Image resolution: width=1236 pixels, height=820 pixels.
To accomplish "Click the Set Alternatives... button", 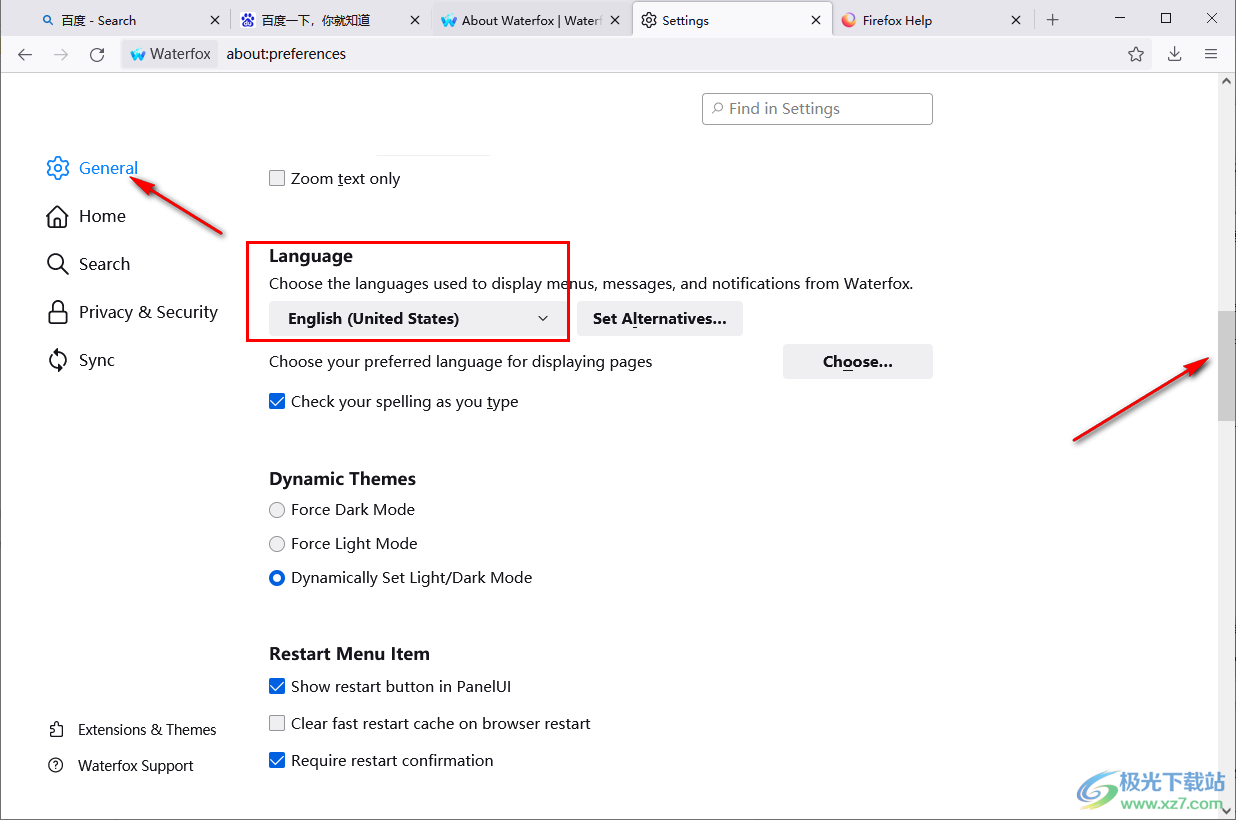I will click(660, 319).
